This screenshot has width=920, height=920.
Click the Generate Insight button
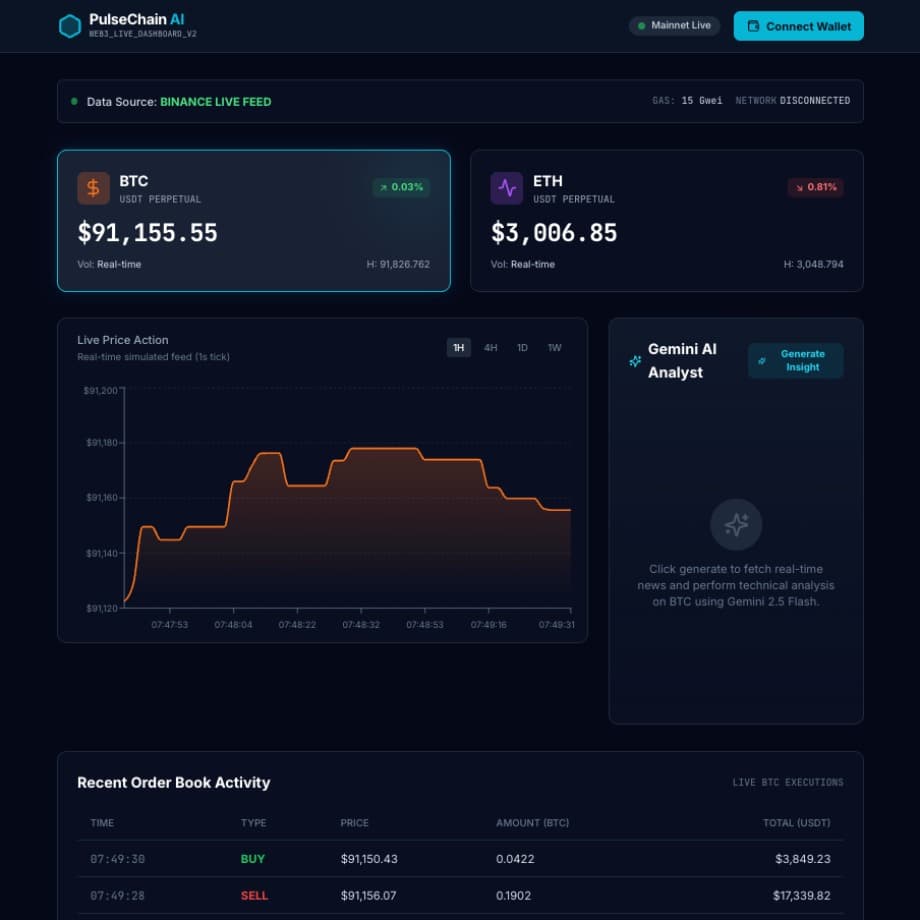[x=795, y=361]
